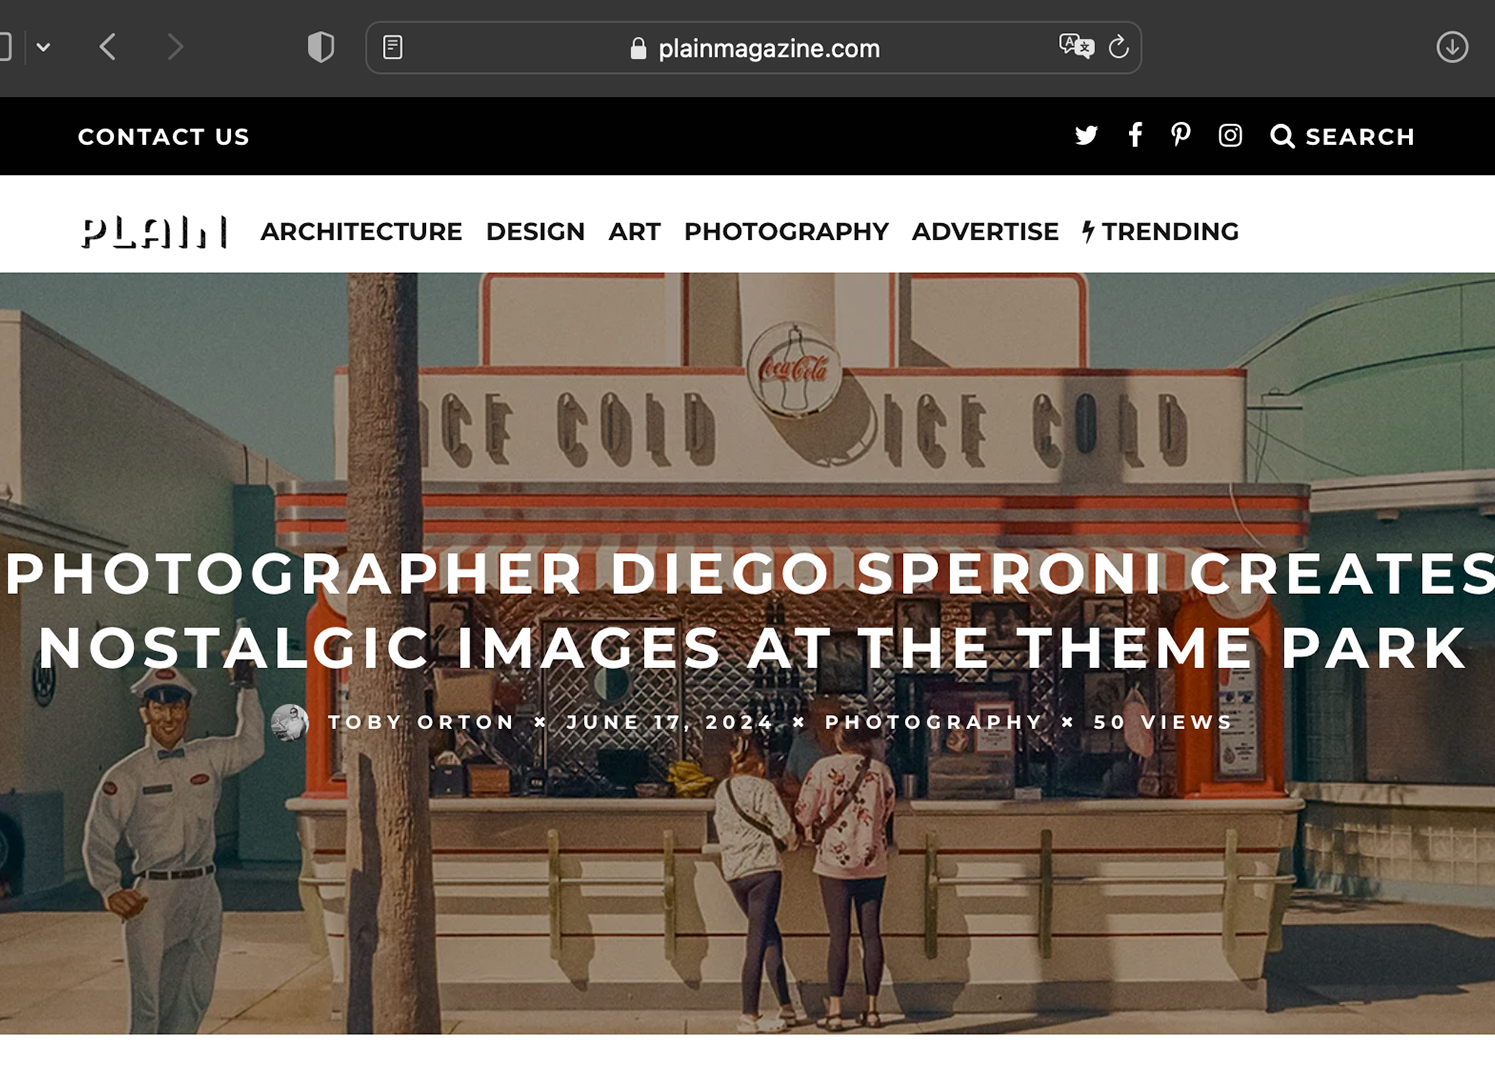Expand the tab group chevron dropdown
The height and width of the screenshot is (1067, 1495).
click(x=43, y=47)
